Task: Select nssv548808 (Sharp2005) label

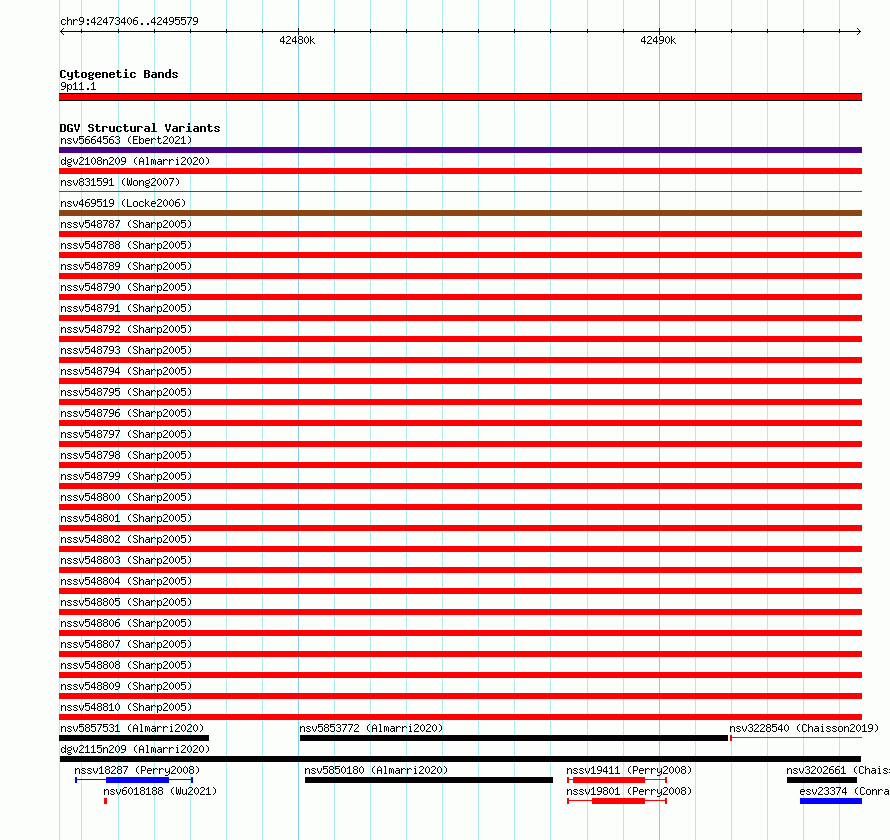Action: tap(126, 665)
